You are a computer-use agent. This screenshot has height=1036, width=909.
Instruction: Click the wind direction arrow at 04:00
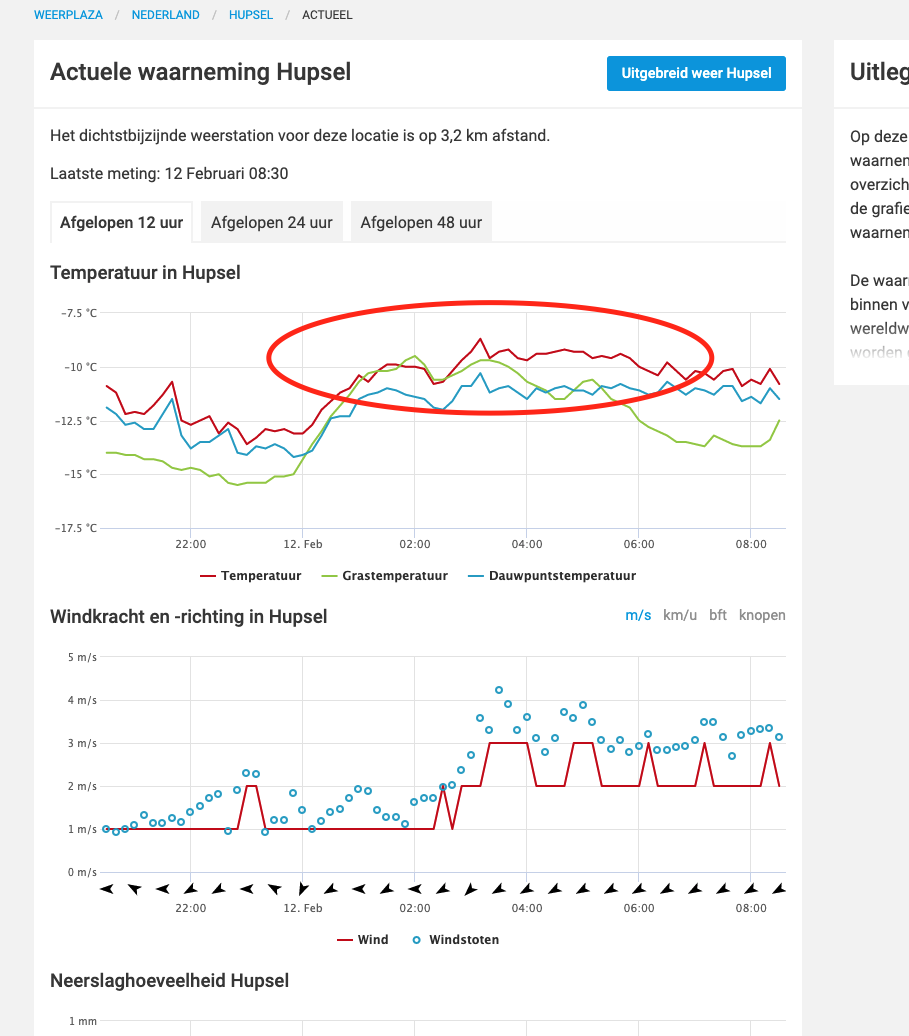pos(527,889)
